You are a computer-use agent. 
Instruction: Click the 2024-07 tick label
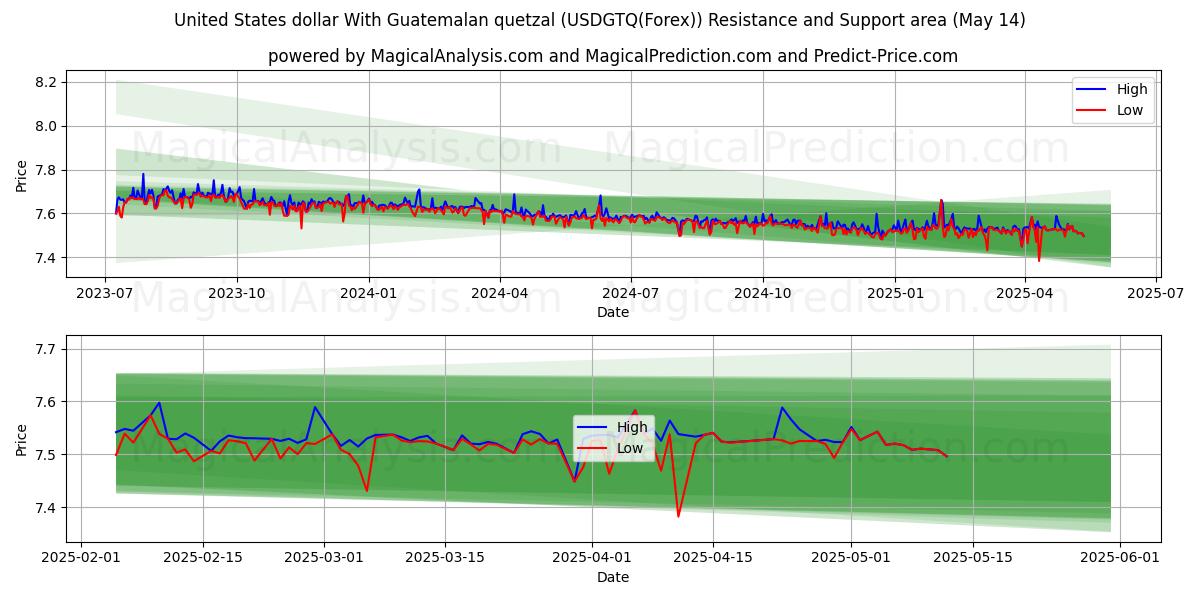(x=631, y=293)
